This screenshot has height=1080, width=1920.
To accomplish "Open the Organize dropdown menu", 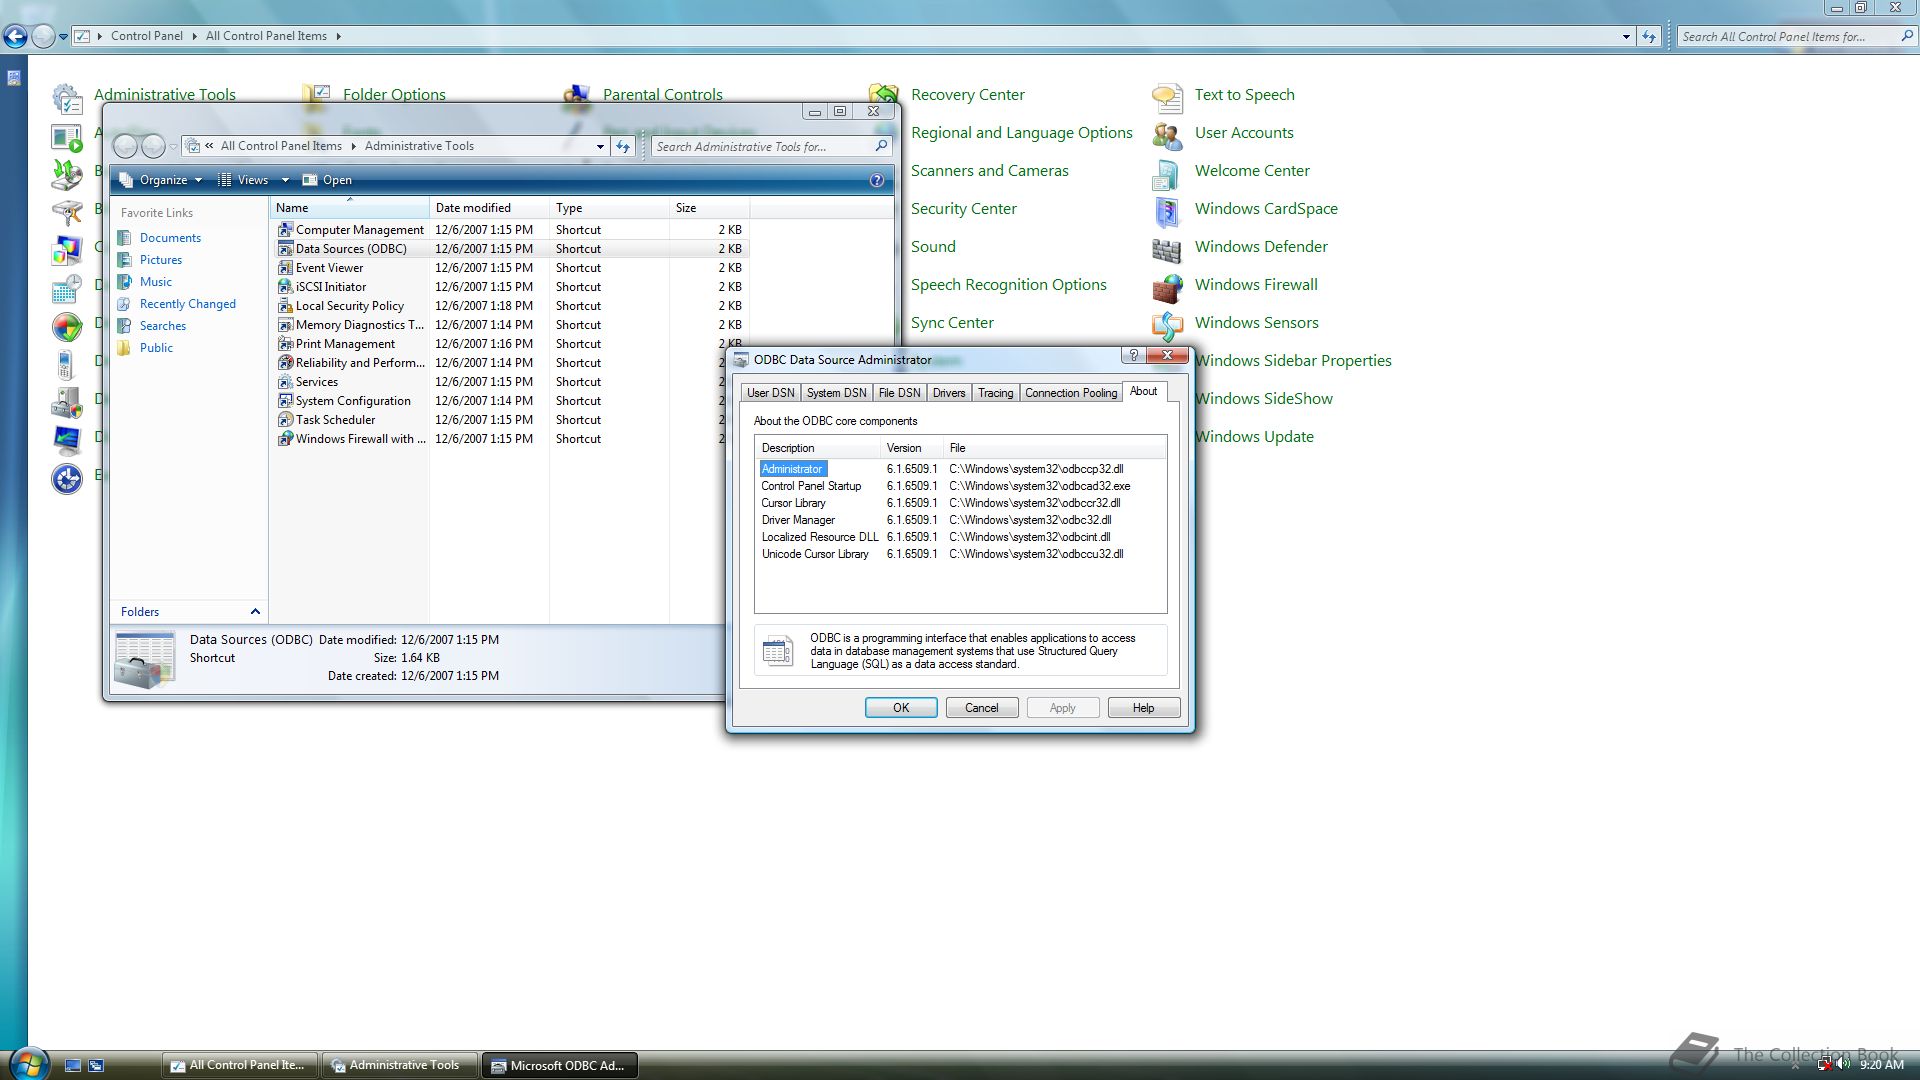I will [161, 180].
